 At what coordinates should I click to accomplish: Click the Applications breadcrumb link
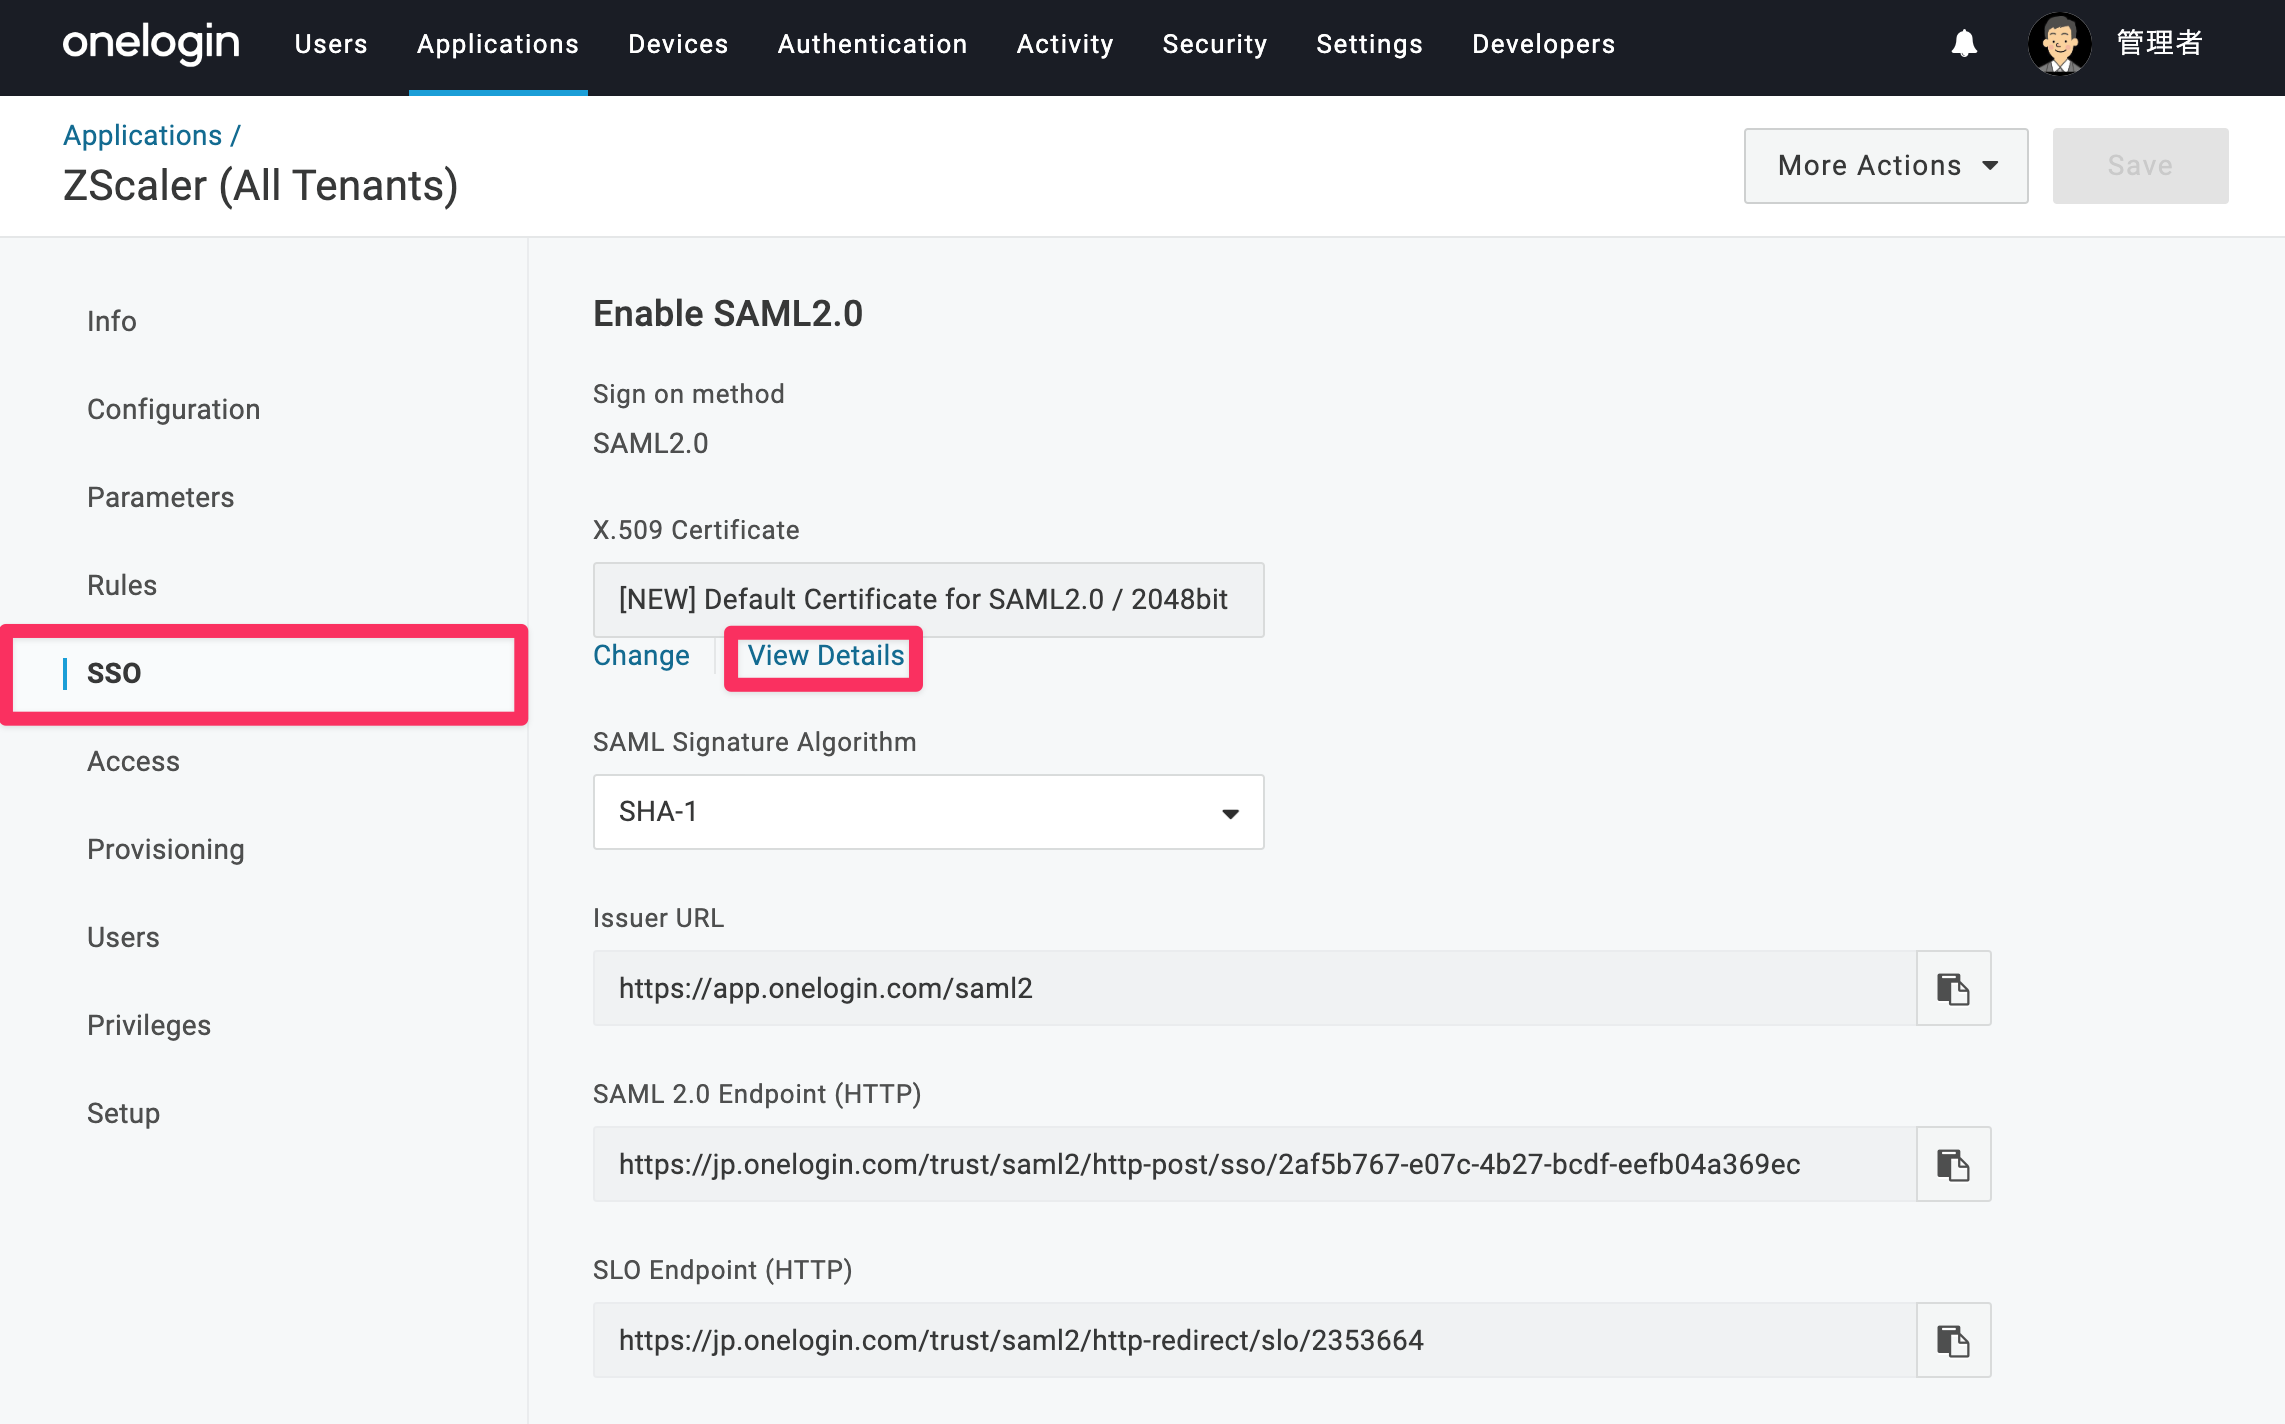click(142, 135)
